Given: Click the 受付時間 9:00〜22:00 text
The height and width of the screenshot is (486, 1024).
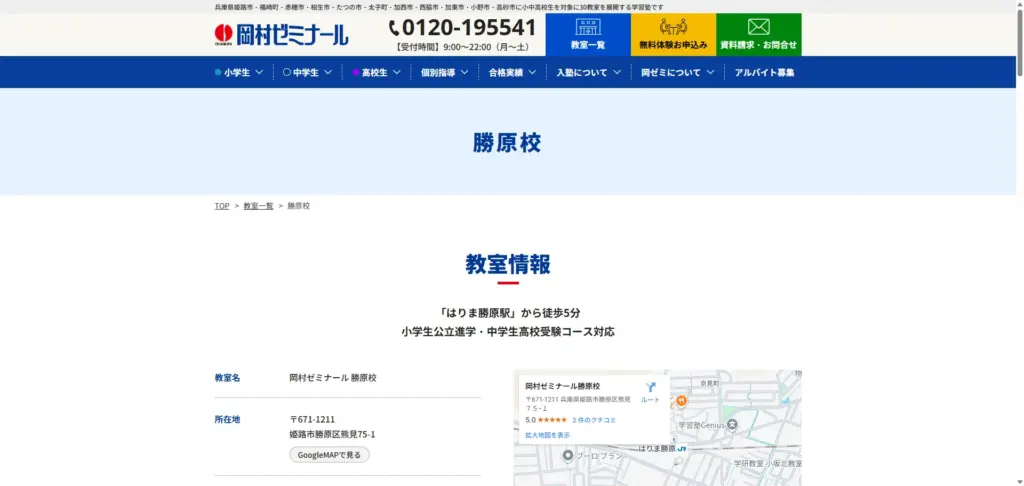Looking at the screenshot, I should pyautogui.click(x=462, y=47).
